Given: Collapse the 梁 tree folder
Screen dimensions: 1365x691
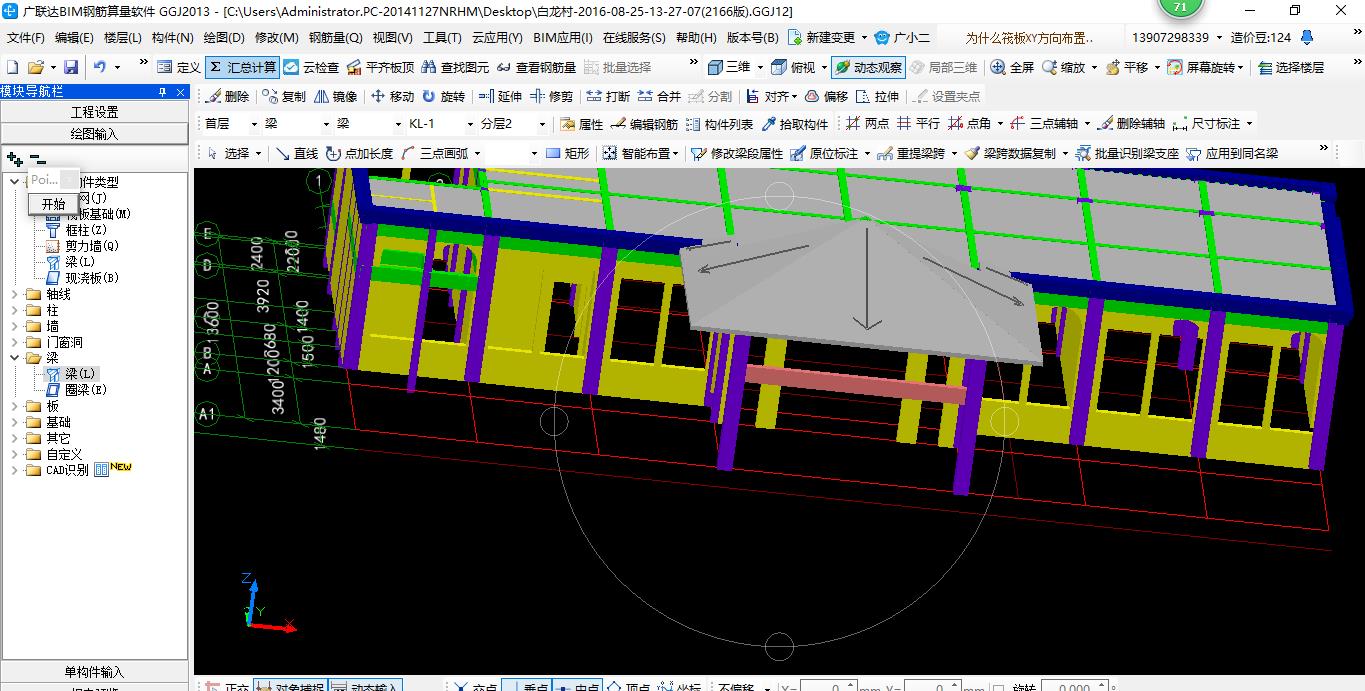Looking at the screenshot, I should tap(15, 358).
